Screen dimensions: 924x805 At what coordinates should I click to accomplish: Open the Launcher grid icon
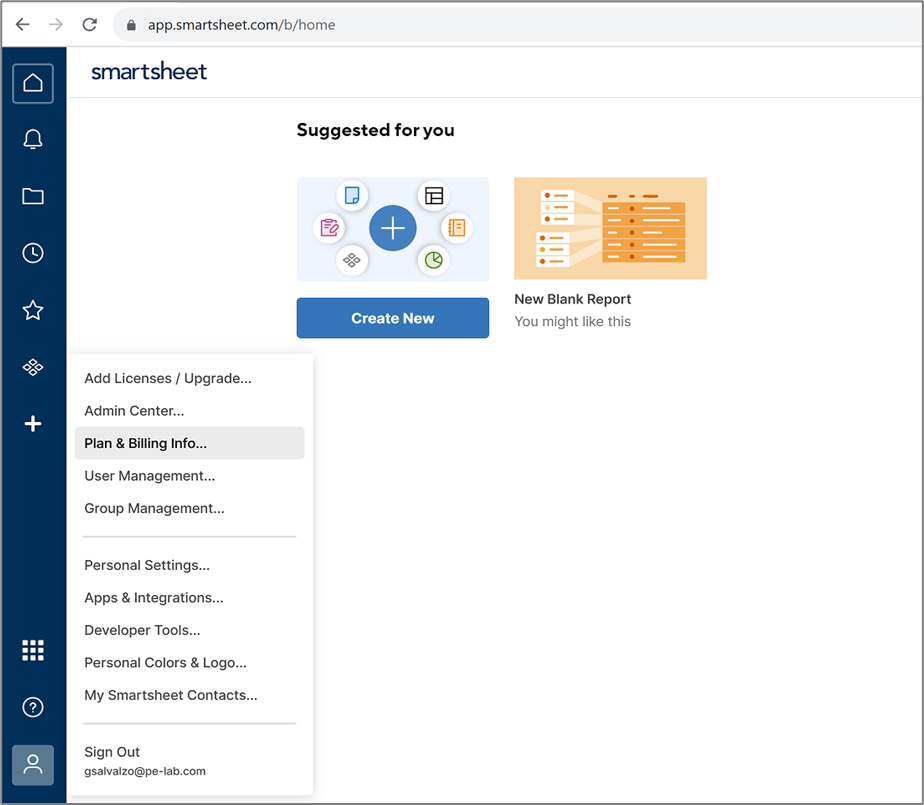point(33,650)
